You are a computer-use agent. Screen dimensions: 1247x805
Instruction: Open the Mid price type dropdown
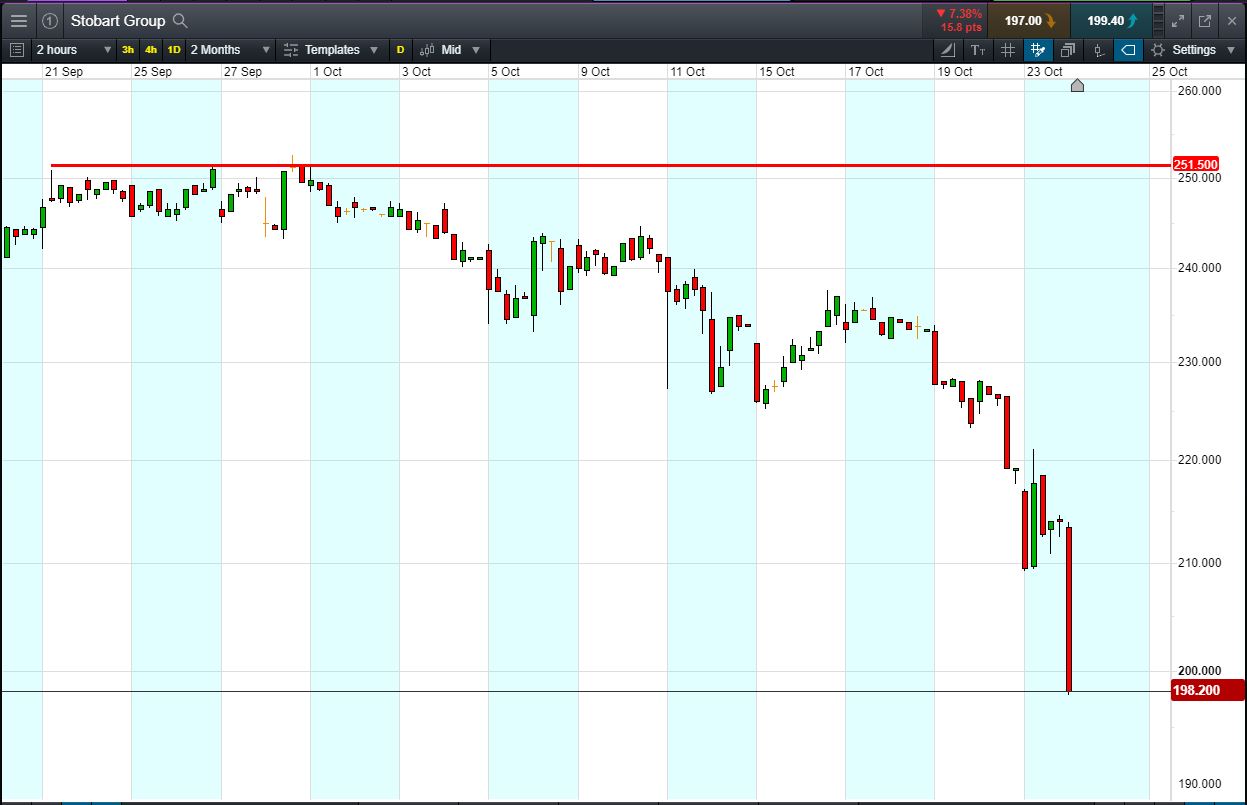pyautogui.click(x=451, y=49)
